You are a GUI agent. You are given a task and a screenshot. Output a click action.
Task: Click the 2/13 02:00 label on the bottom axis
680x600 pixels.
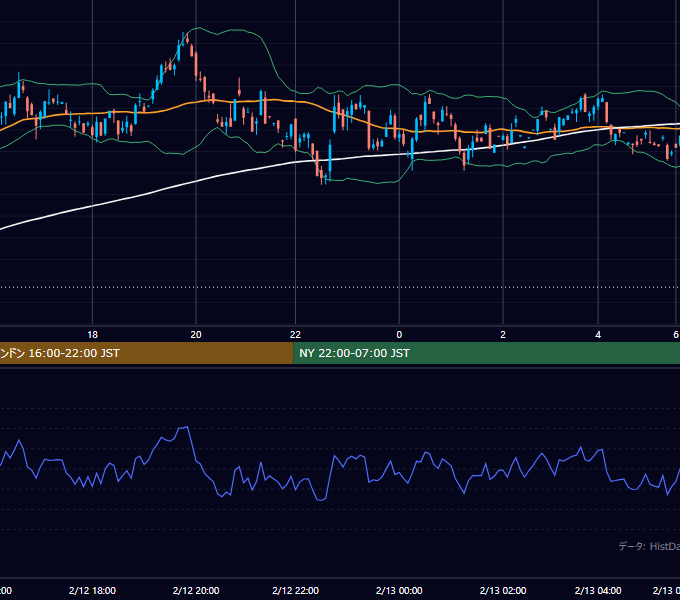pyautogui.click(x=503, y=590)
